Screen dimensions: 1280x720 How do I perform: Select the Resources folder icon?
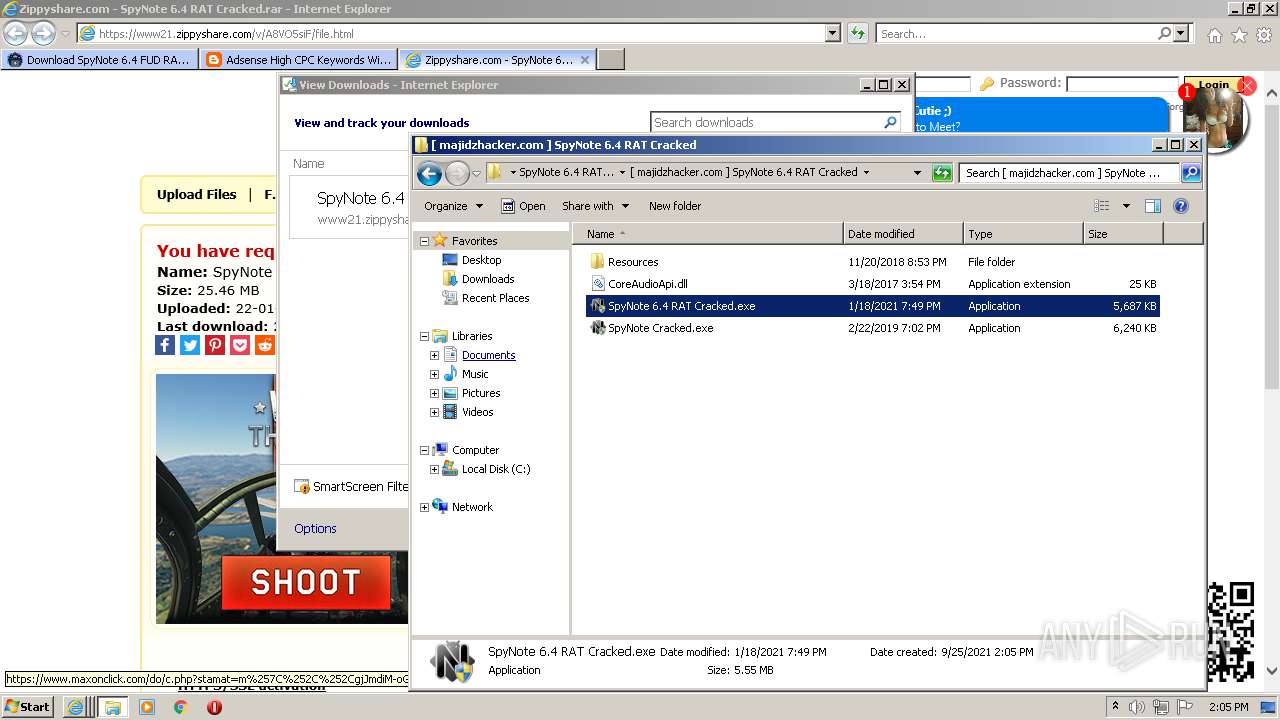pyautogui.click(x=597, y=262)
